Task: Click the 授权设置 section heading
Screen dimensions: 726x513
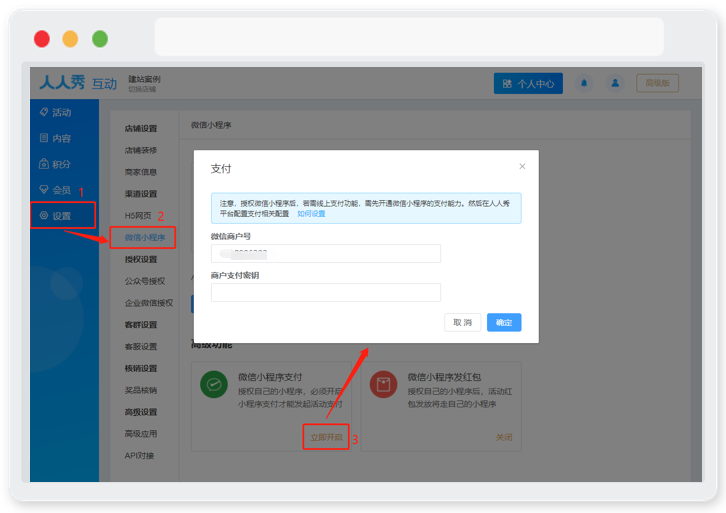Action: coord(141,260)
